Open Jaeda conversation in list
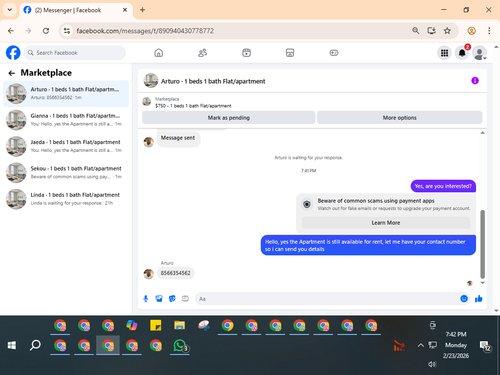The image size is (500, 375). pyautogui.click(x=66, y=146)
